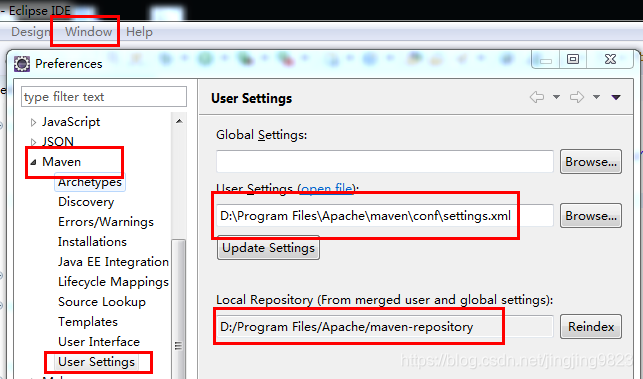Click the Global Settings path field
The image size is (643, 379).
pyautogui.click(x=385, y=162)
